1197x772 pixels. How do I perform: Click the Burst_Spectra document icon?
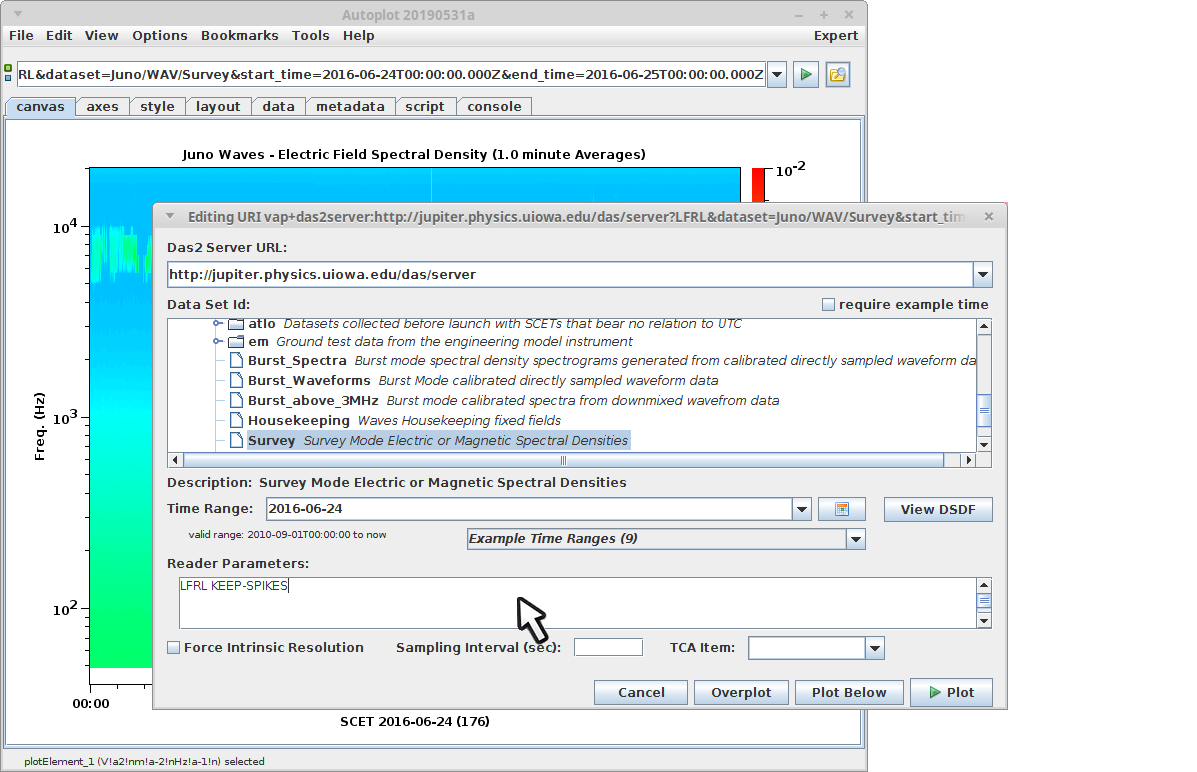tap(237, 360)
